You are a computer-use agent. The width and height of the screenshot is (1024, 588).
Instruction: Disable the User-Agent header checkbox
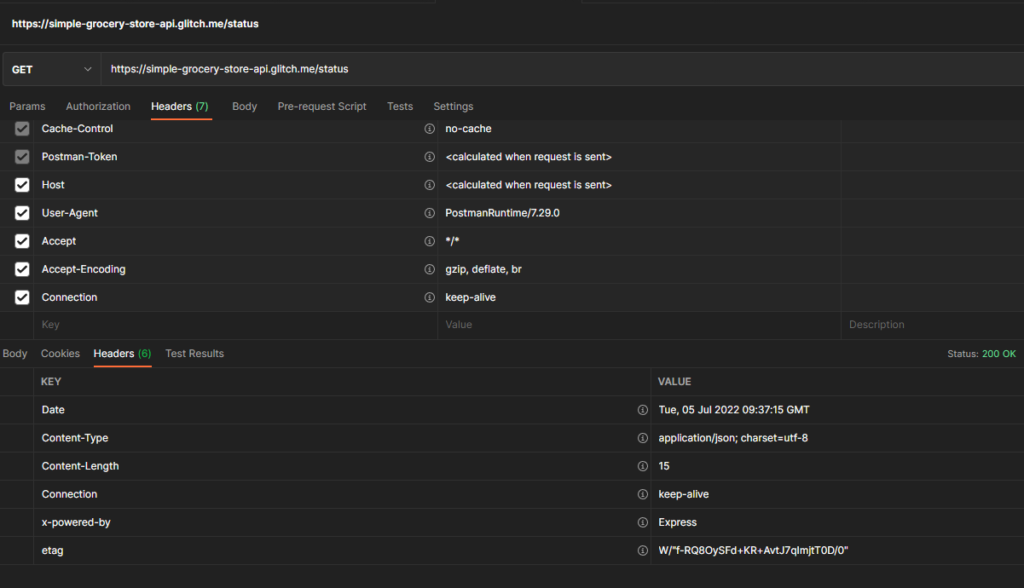point(22,213)
